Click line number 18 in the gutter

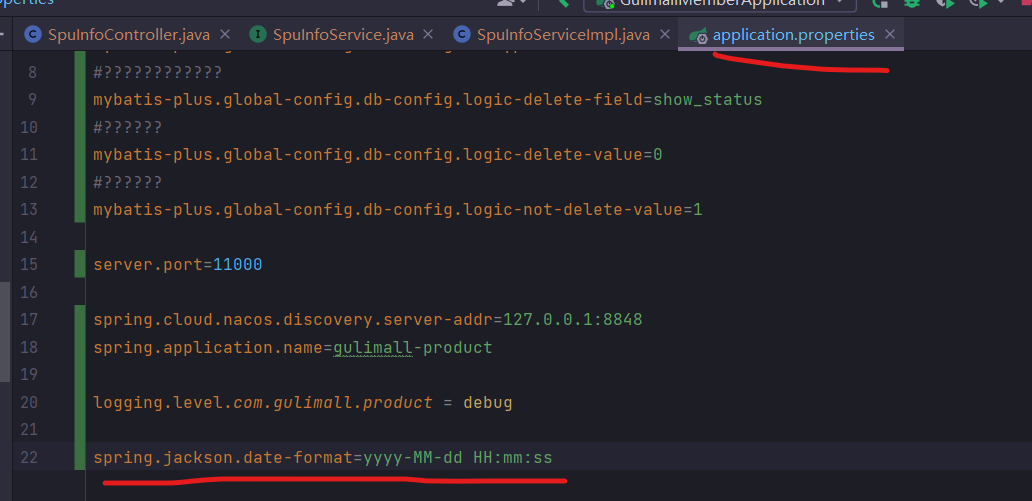28,348
